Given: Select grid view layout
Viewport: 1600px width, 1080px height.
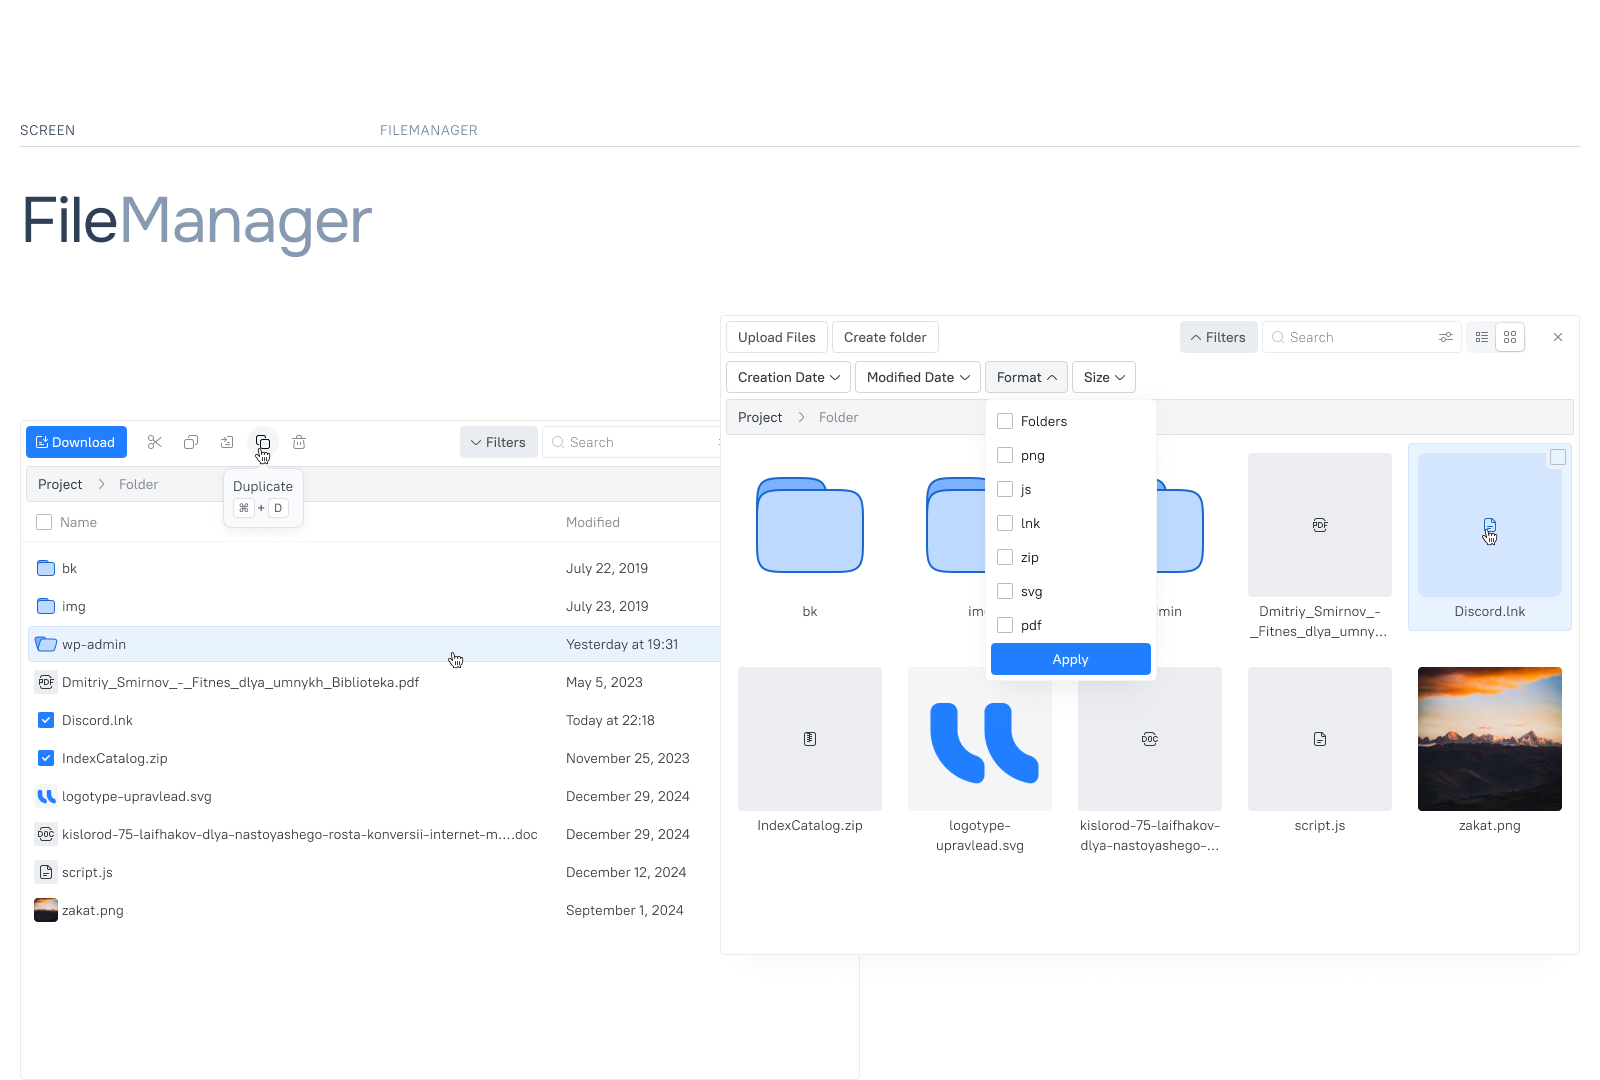Looking at the screenshot, I should coord(1510,337).
